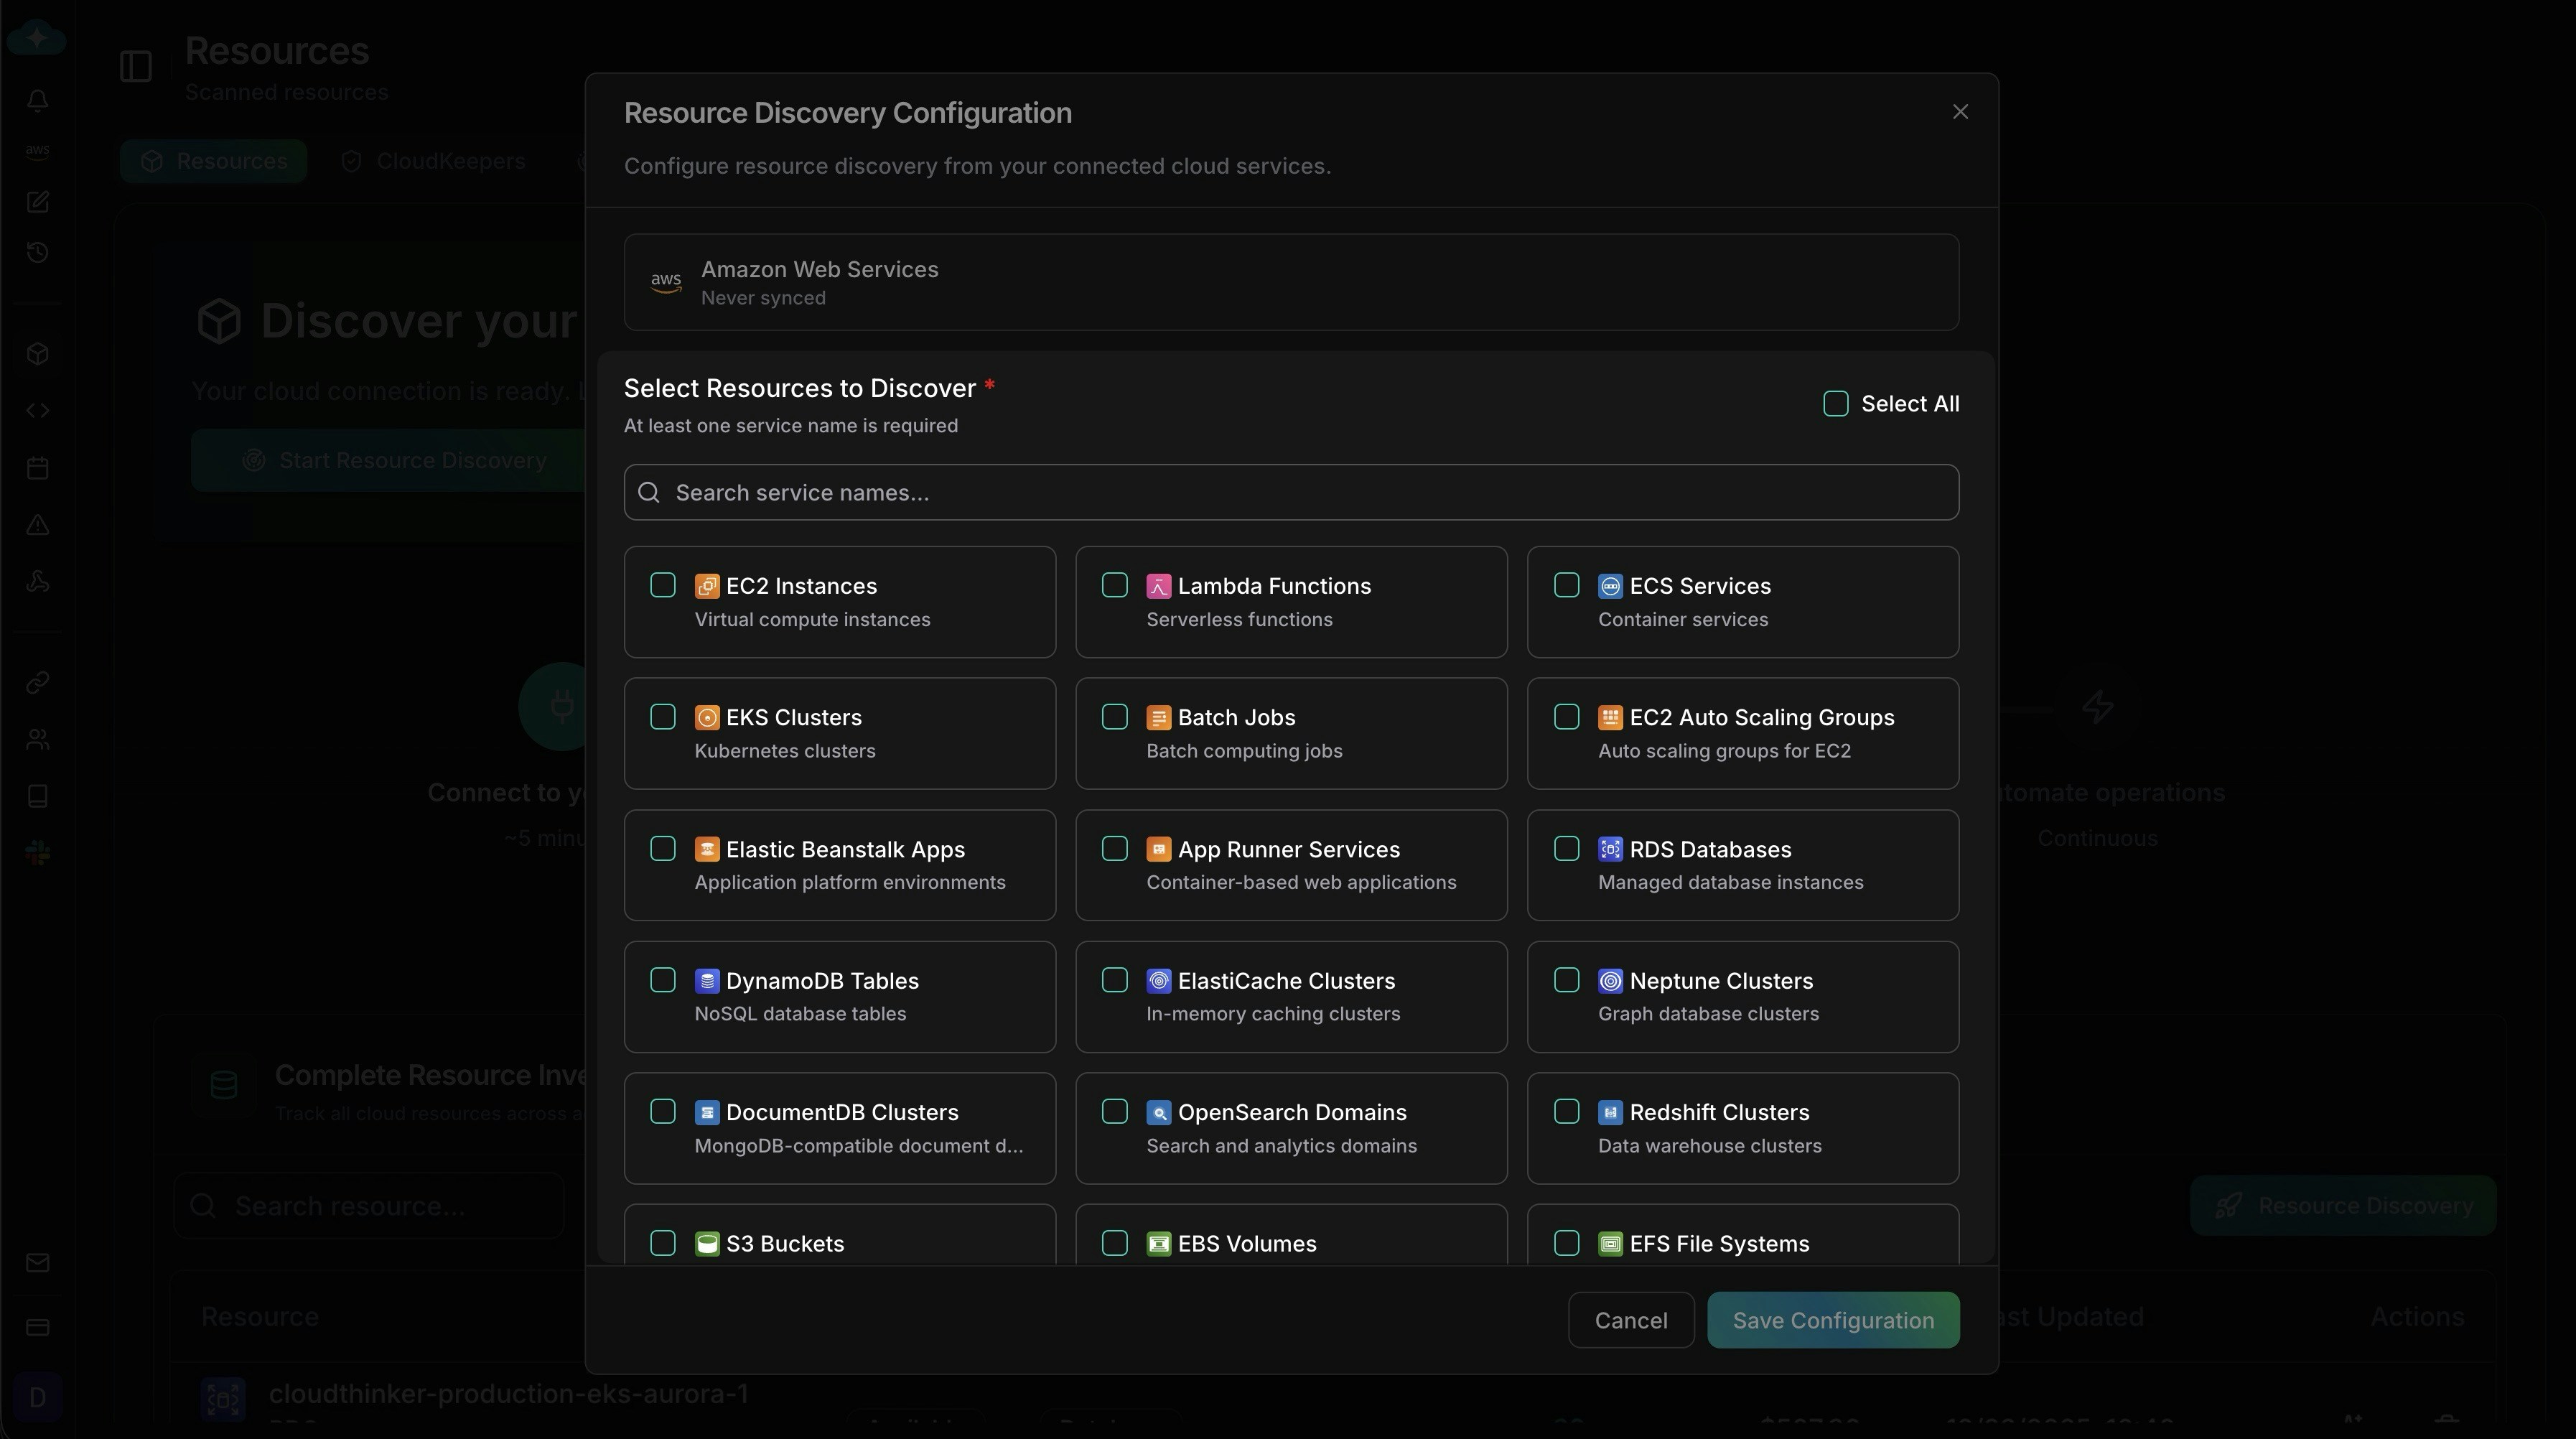This screenshot has width=2576, height=1439.
Task: Click the service names search field
Action: point(1290,492)
